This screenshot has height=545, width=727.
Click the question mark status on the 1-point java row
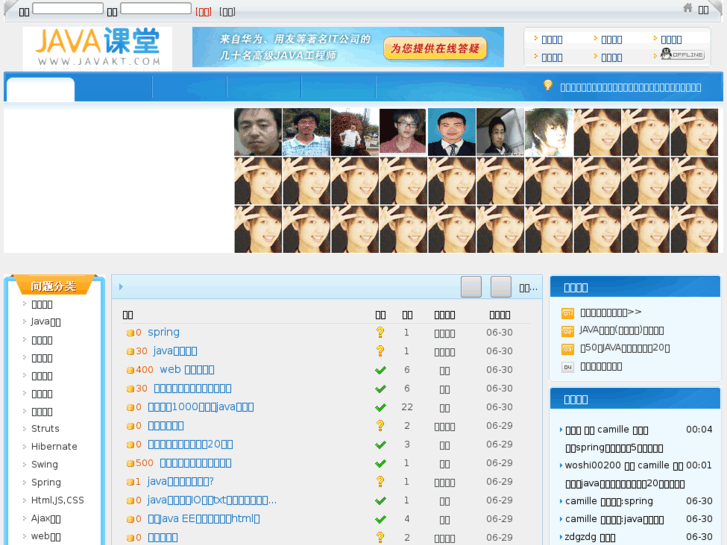pos(380,482)
